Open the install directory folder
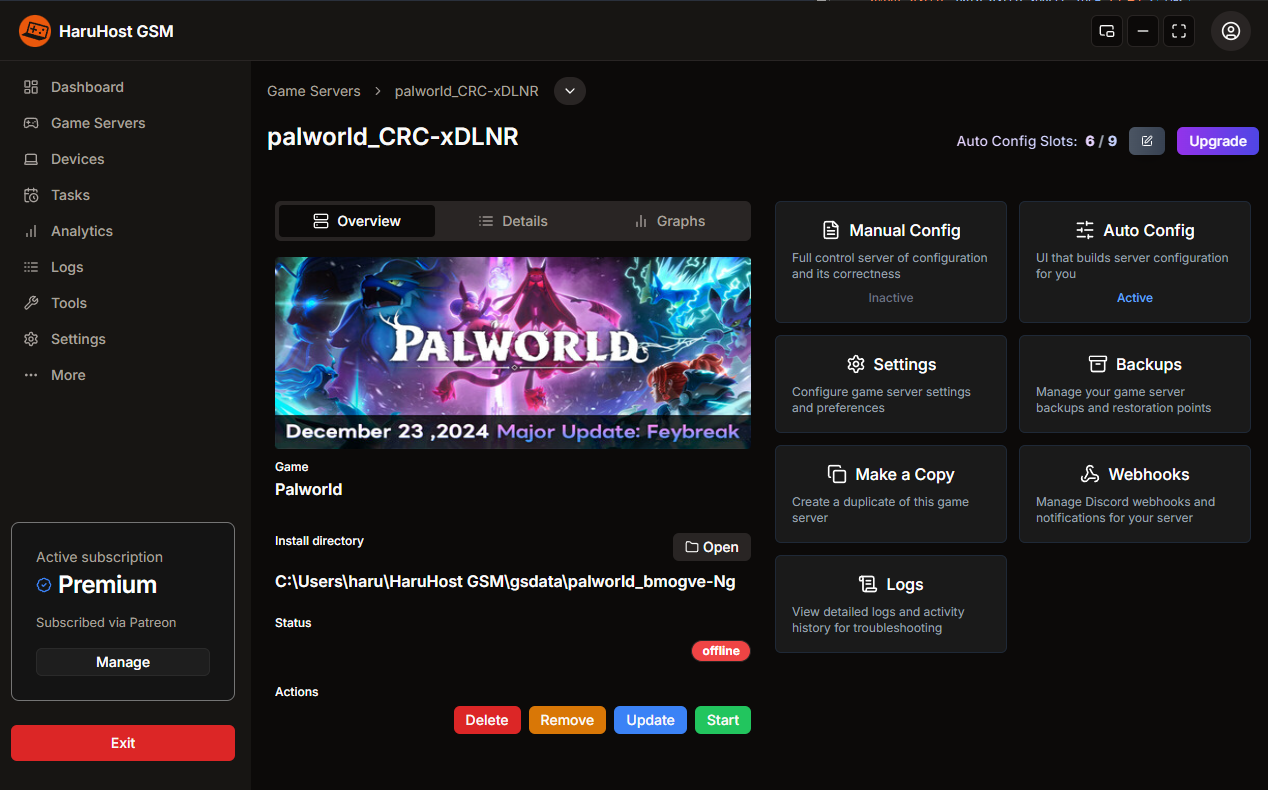1268x790 pixels. click(712, 547)
